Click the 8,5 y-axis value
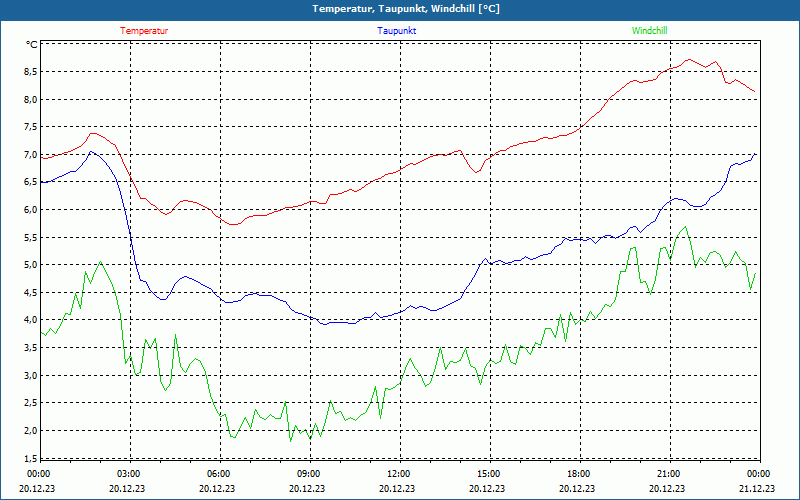800x500 pixels. tap(31, 72)
